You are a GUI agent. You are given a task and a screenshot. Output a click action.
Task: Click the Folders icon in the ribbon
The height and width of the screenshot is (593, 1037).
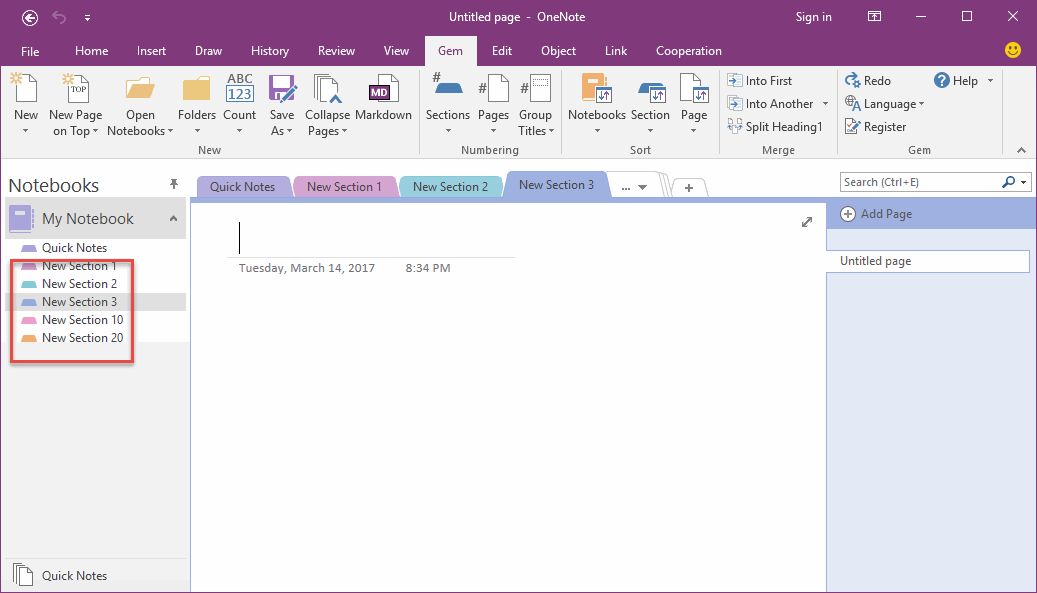pos(196,89)
